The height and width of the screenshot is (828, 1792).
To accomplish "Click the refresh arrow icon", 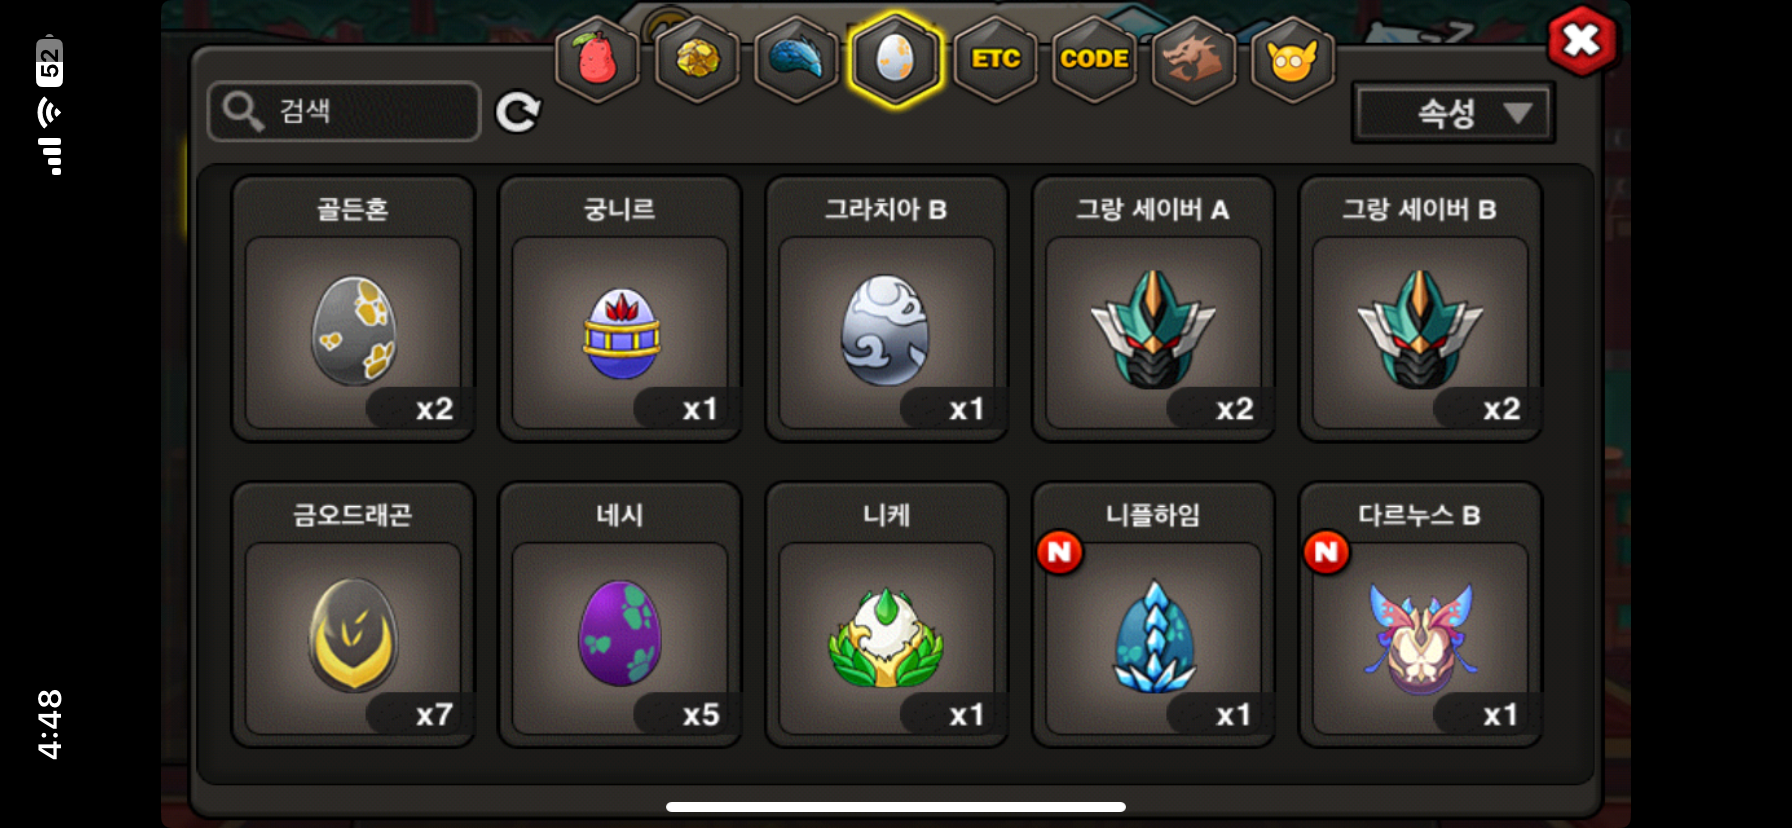I will click(x=518, y=112).
